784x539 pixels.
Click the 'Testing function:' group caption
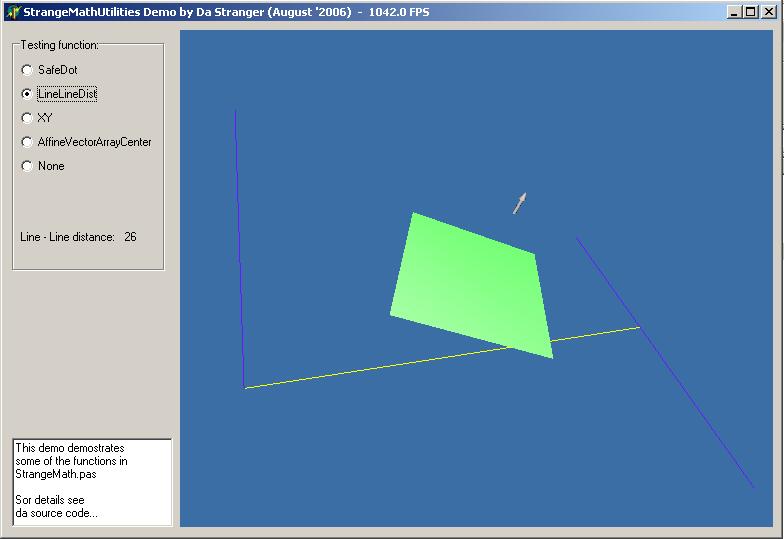60,45
